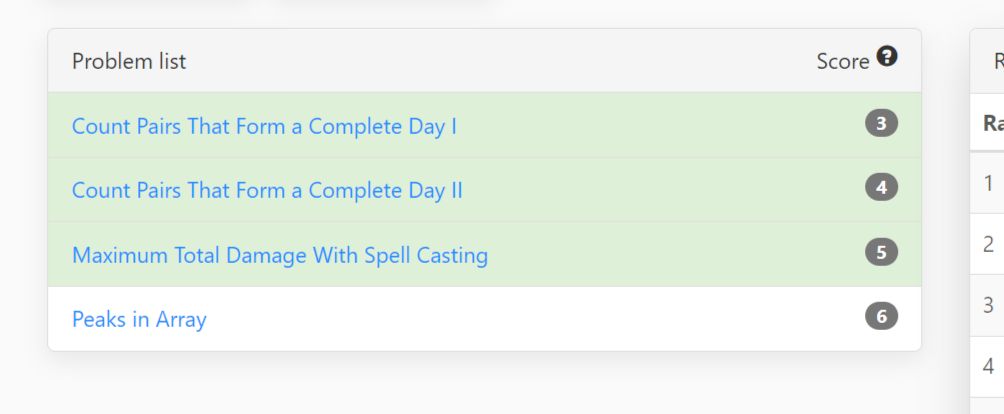Click the Problem list header text
This screenshot has width=1004, height=414.
129,61
